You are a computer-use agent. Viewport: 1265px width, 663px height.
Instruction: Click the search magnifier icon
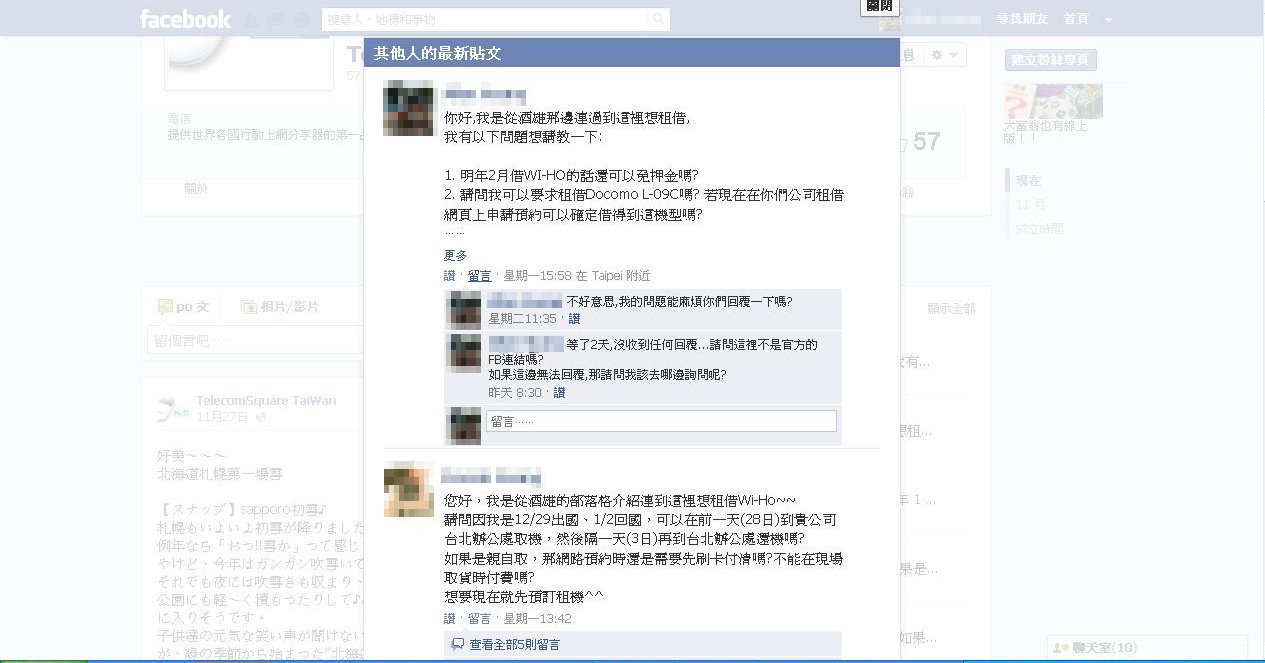(658, 19)
